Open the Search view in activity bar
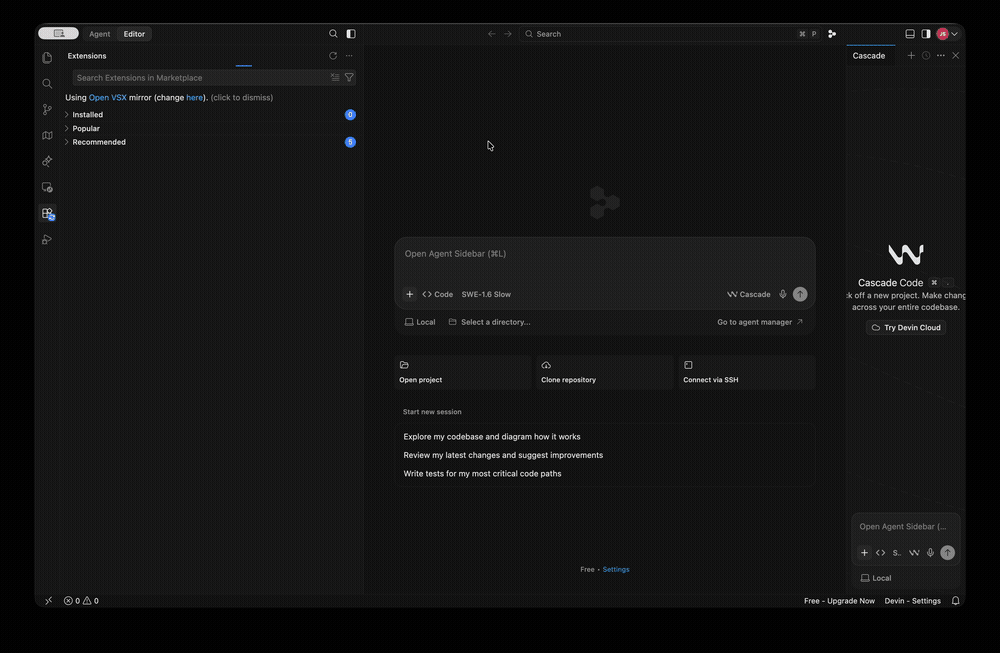Screen dimensions: 1000x653 coord(47,84)
